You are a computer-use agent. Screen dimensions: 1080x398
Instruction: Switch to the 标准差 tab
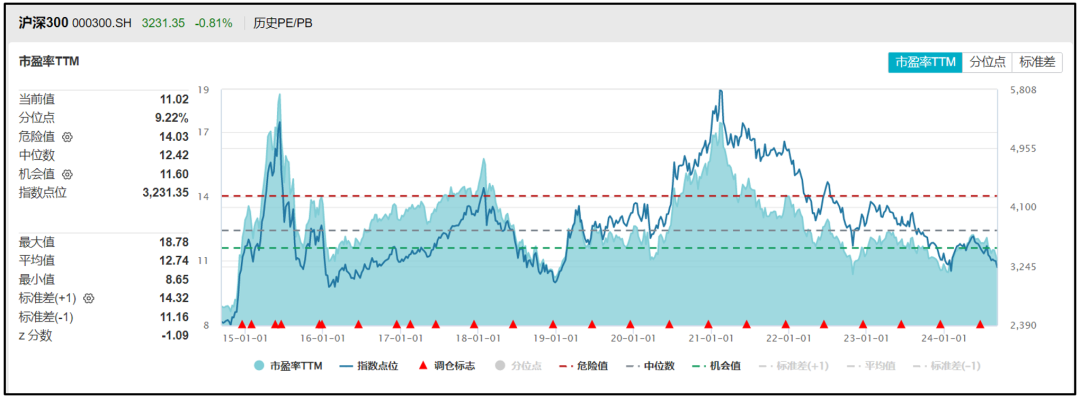click(1037, 62)
